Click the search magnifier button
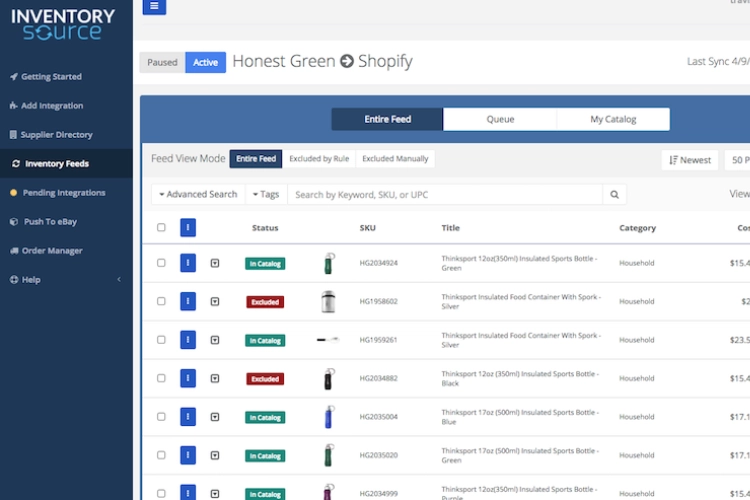 (614, 195)
